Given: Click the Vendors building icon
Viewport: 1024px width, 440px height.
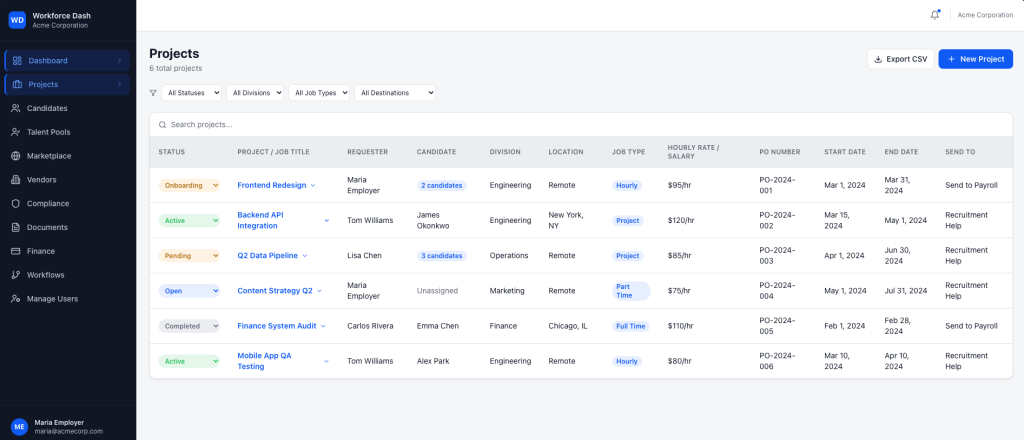Looking at the screenshot, I should 16,180.
